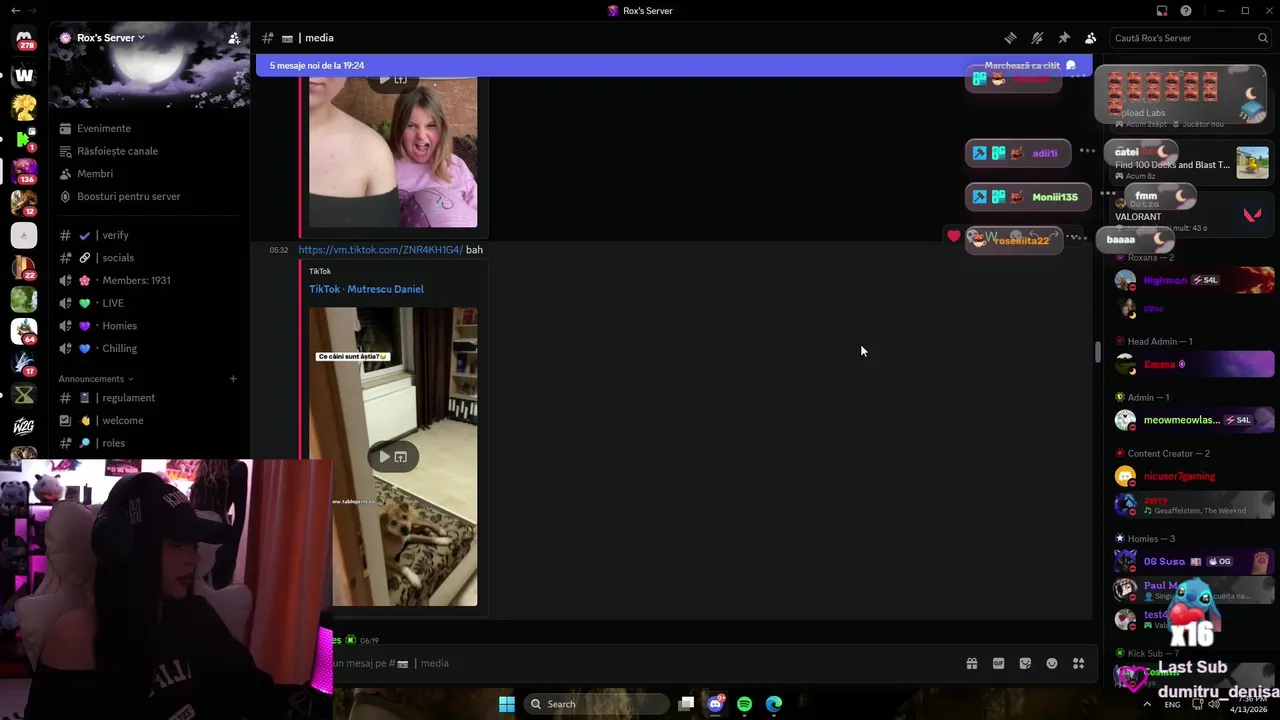Screen dimensions: 1280x720
Task: Open Threads icon in channel header
Action: pos(1010,38)
